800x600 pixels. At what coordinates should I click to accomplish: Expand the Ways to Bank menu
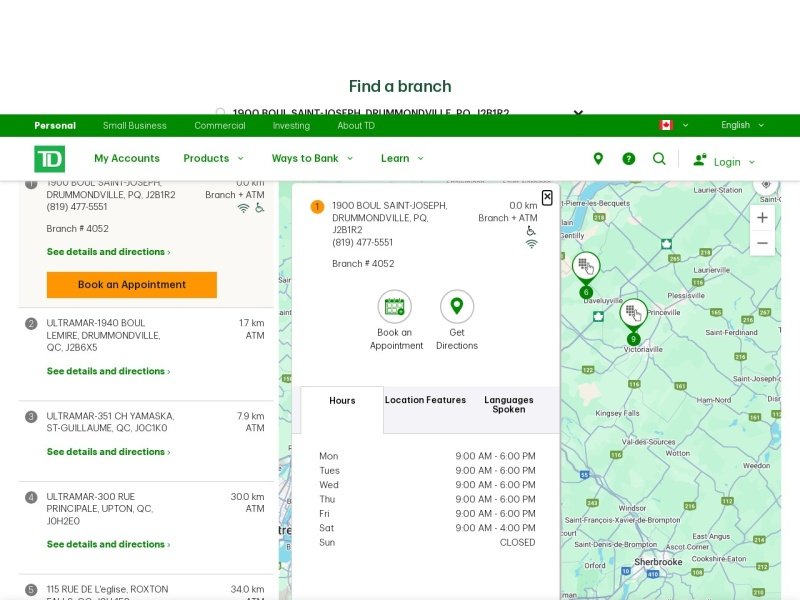tap(312, 158)
